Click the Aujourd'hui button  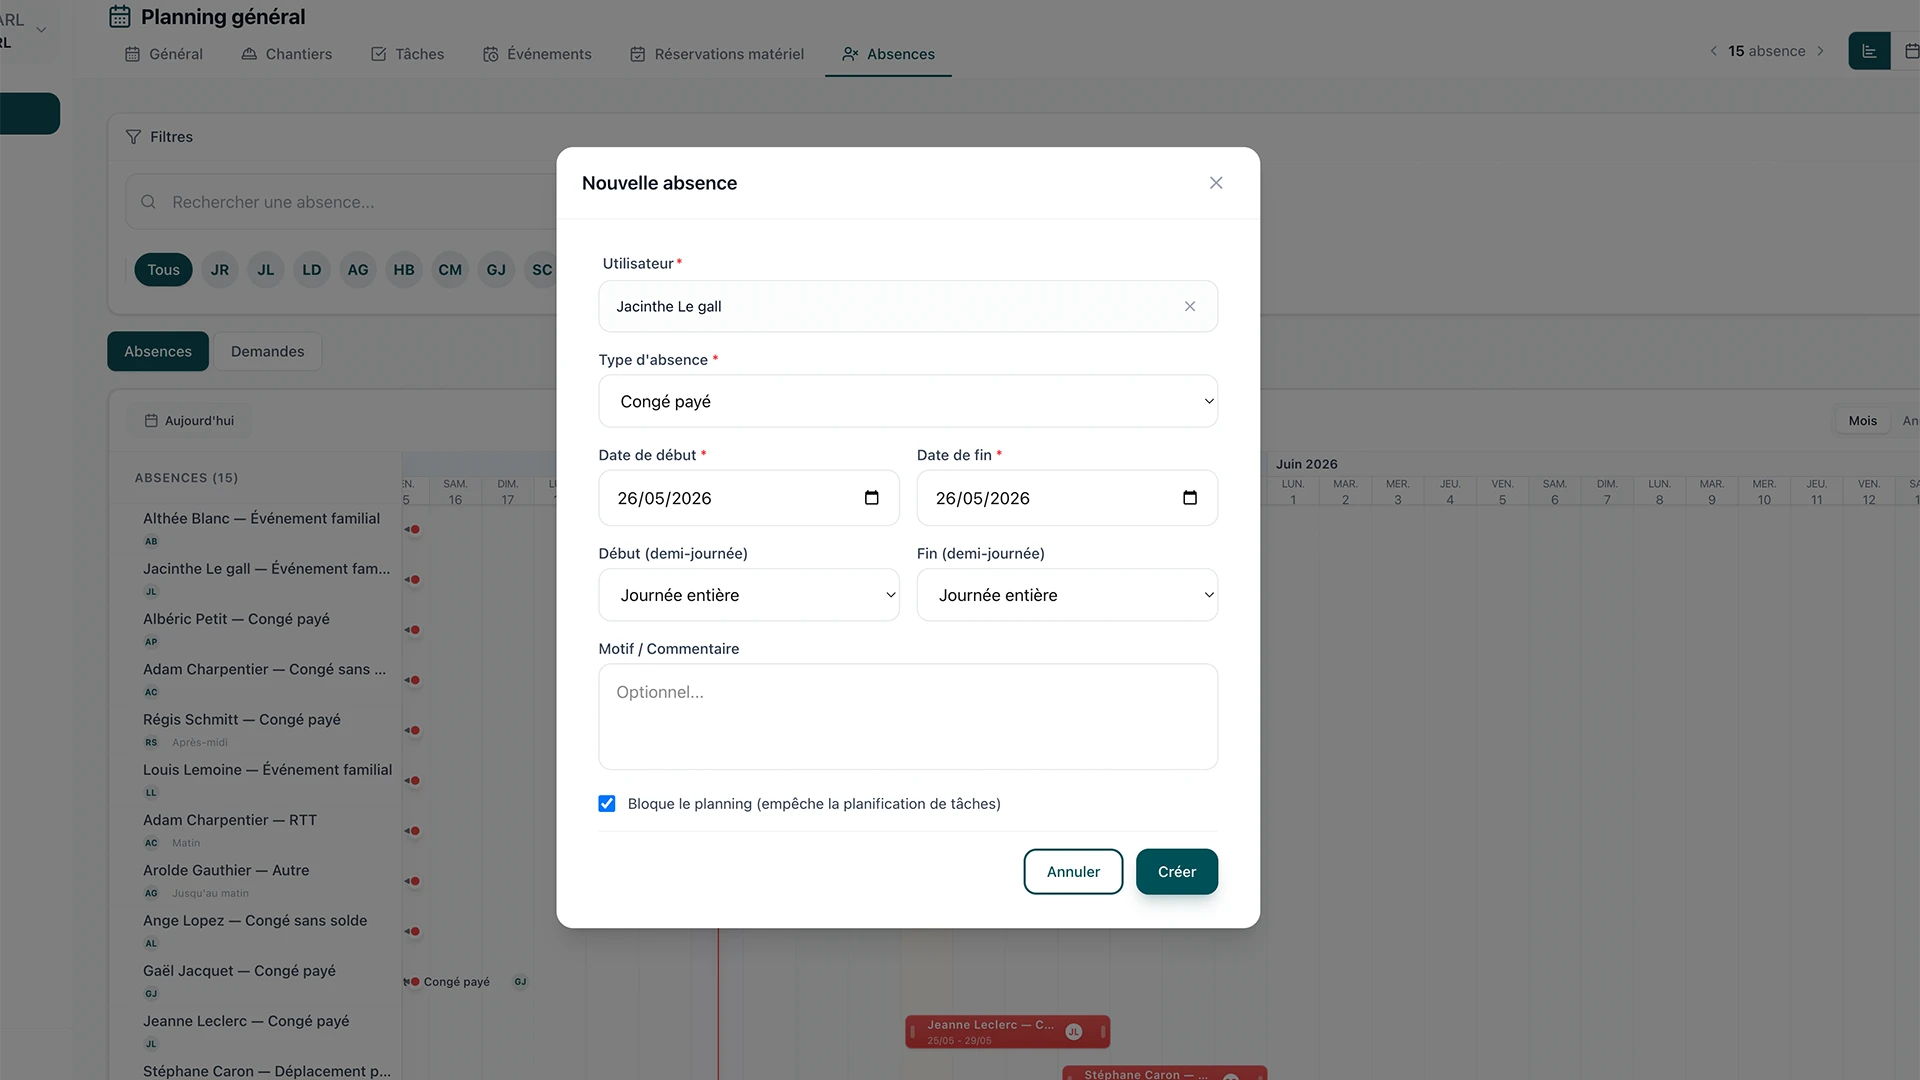189,421
